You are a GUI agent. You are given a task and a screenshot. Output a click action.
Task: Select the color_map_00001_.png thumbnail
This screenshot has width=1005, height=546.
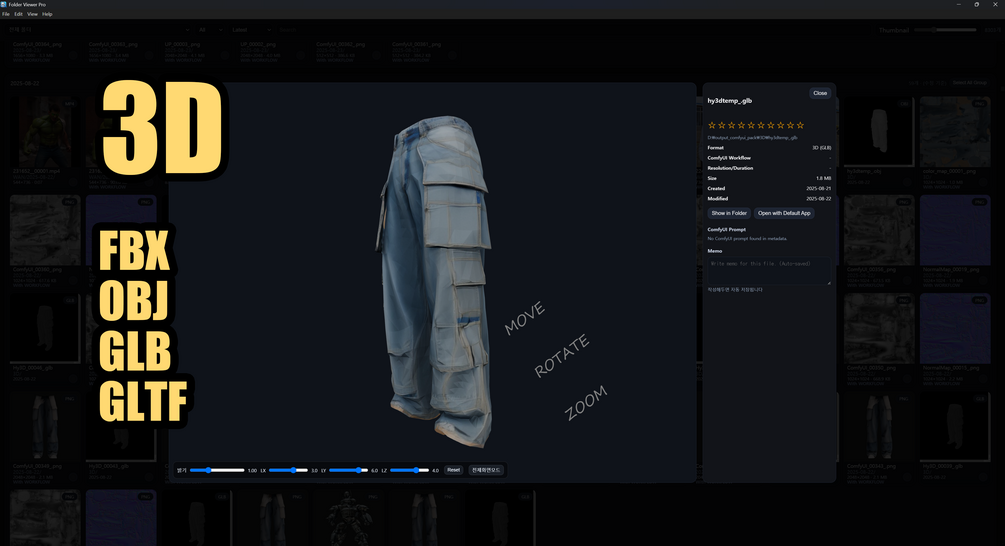[955, 132]
